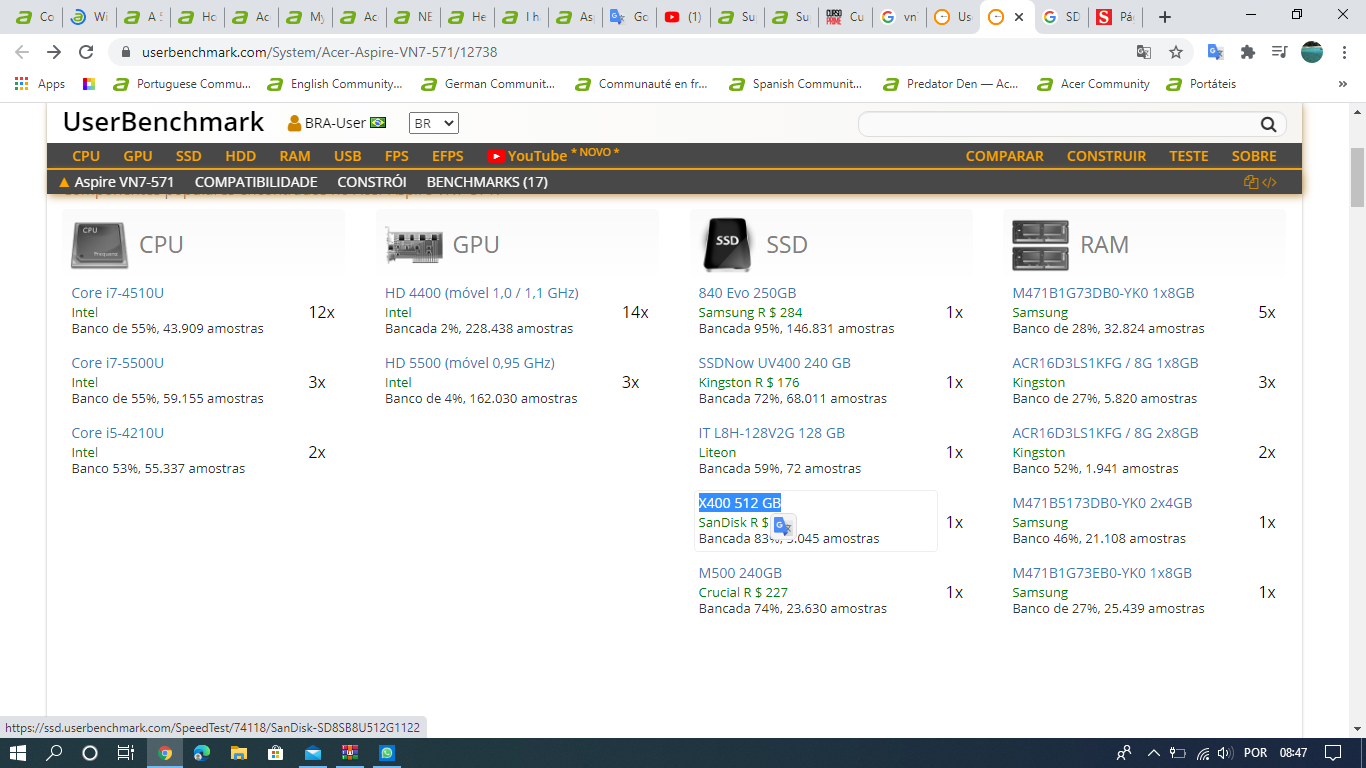Image resolution: width=1366 pixels, height=768 pixels.
Task: Click the page vertical scrollbar thumb
Action: point(1357,177)
